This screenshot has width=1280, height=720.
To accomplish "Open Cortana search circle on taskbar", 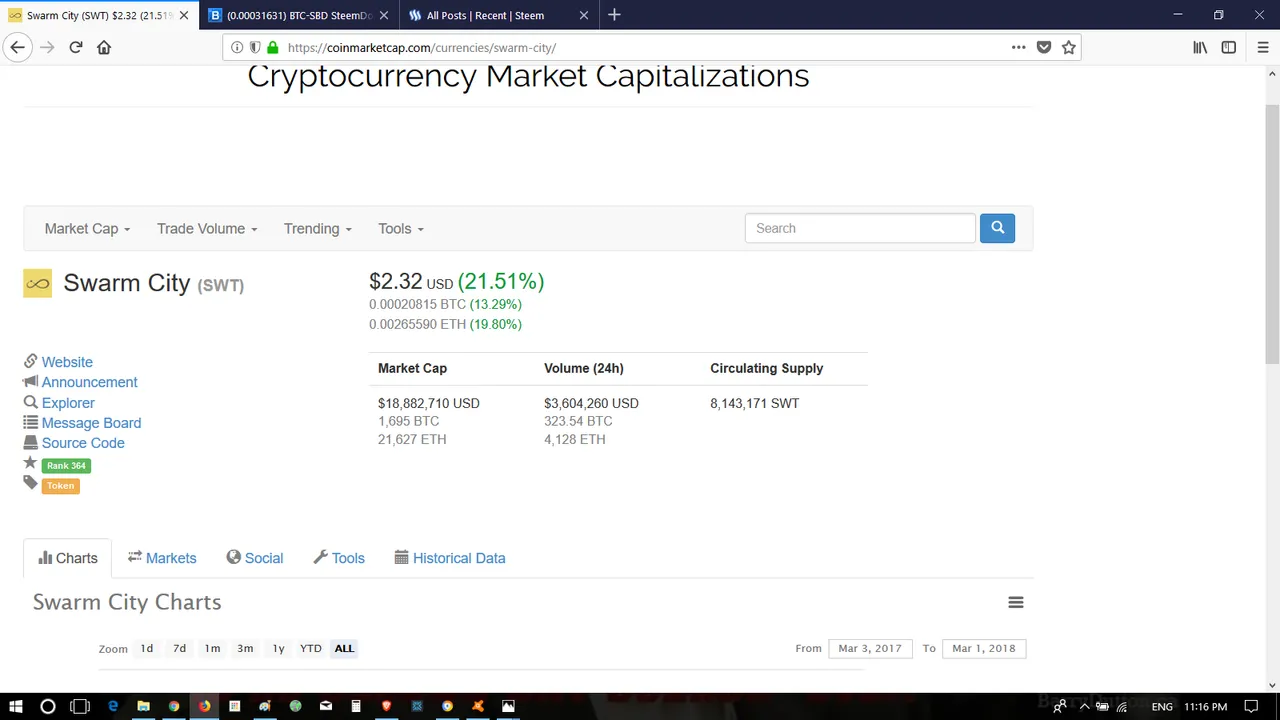I will pyautogui.click(x=47, y=706).
